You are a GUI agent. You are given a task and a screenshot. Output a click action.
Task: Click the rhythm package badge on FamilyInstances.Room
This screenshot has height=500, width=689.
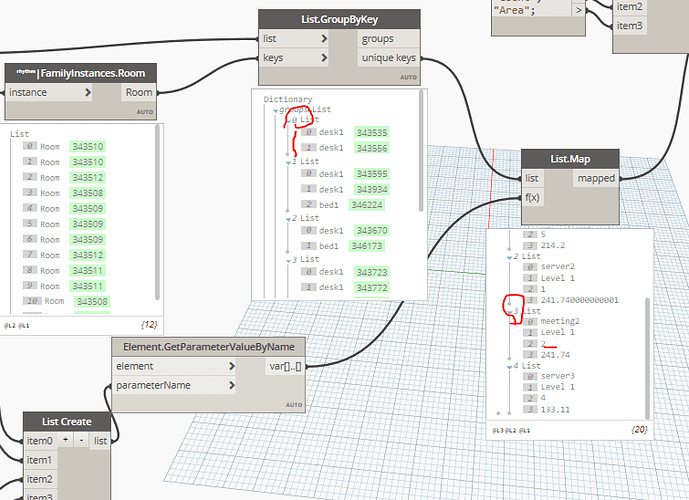pos(26,72)
